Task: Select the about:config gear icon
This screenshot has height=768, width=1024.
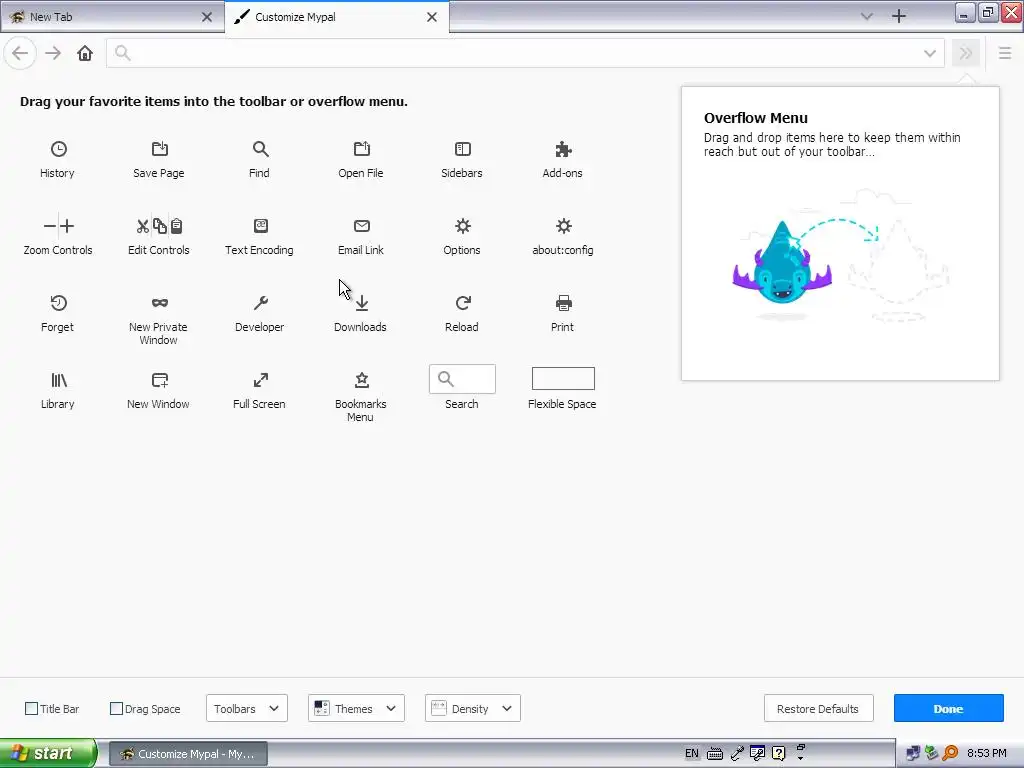Action: (x=563, y=226)
